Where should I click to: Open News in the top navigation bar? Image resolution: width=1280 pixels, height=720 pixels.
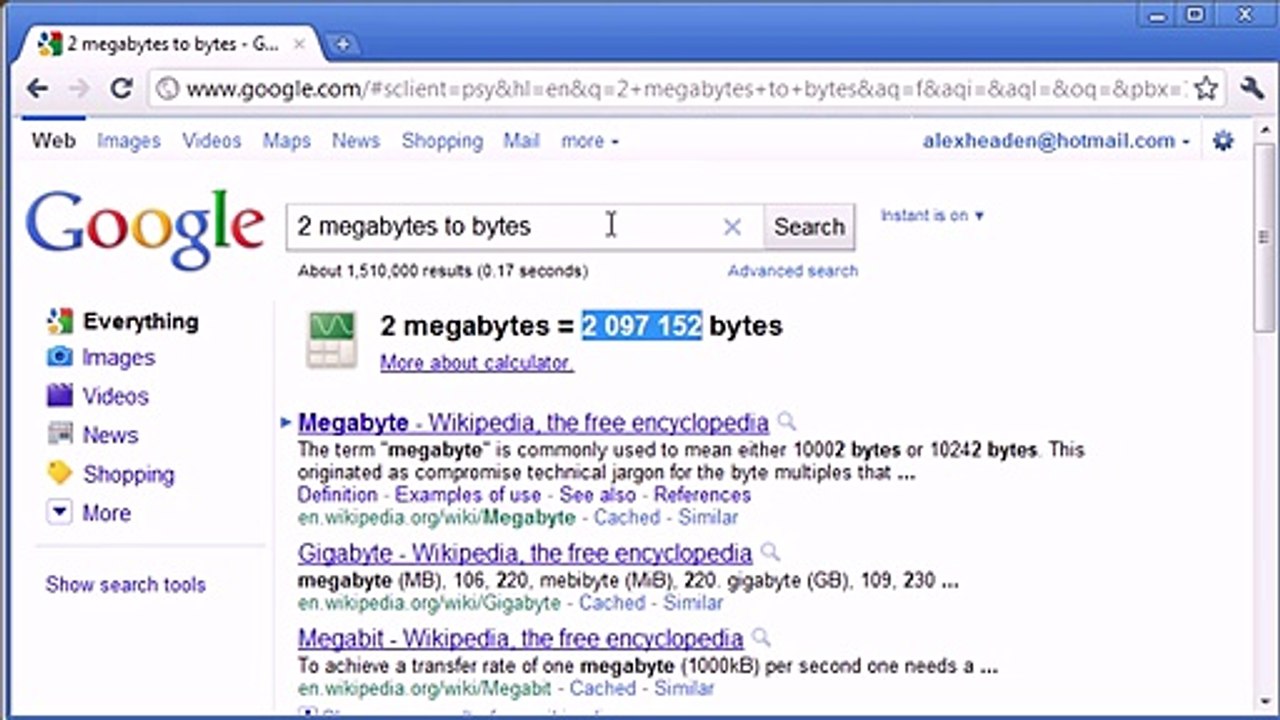[356, 141]
